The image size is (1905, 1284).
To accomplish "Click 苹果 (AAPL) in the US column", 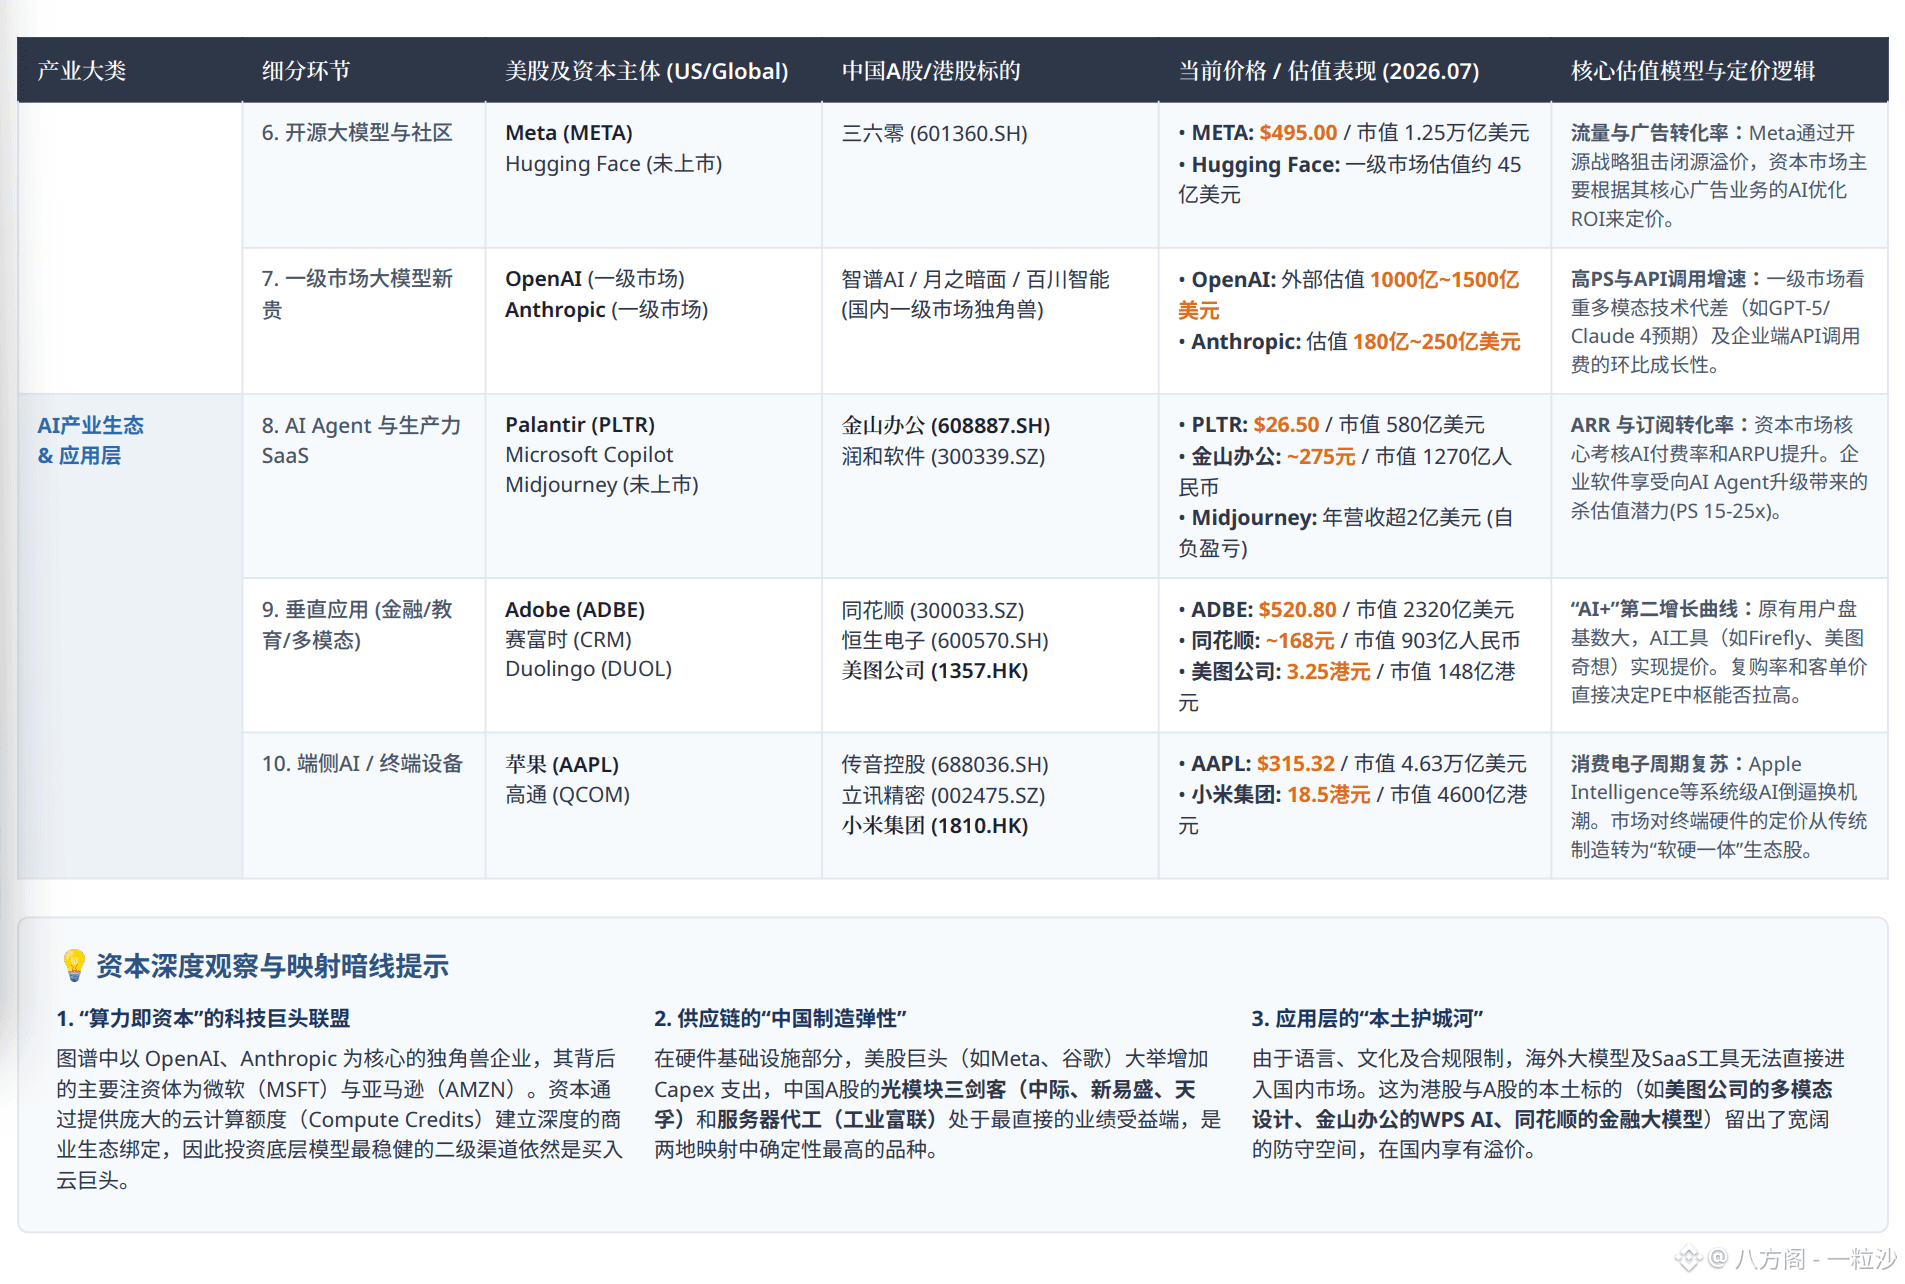I will [x=562, y=765].
